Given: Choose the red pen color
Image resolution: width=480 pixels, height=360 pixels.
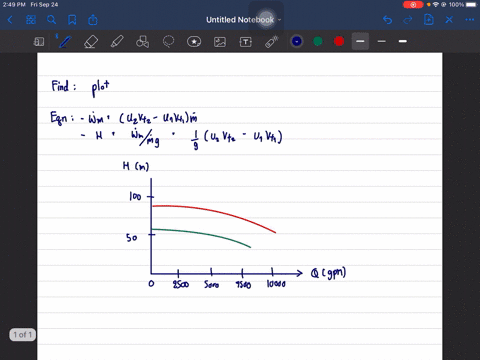Looking at the screenshot, I should coord(339,41).
